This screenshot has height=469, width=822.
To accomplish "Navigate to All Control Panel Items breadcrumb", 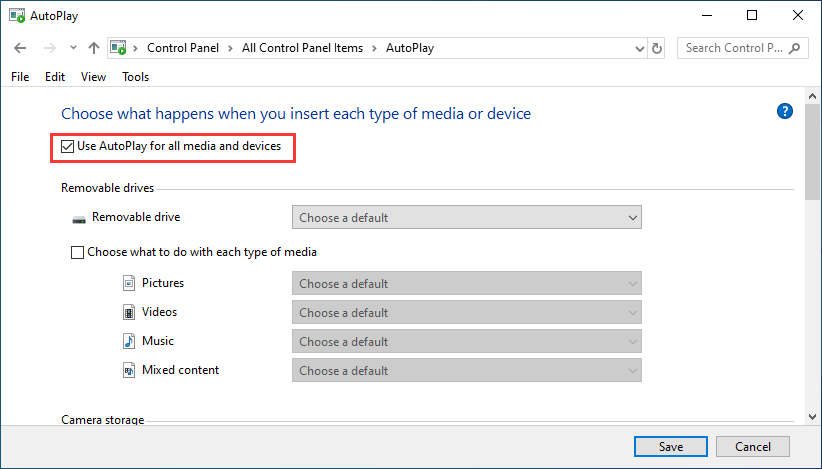I will (x=302, y=48).
